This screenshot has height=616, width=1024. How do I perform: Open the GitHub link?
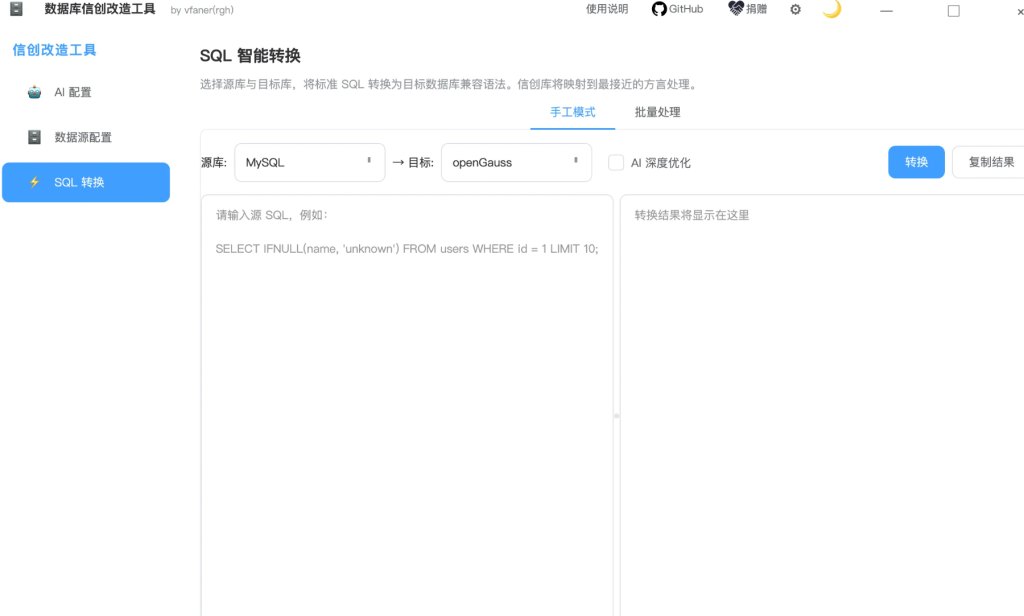click(677, 9)
